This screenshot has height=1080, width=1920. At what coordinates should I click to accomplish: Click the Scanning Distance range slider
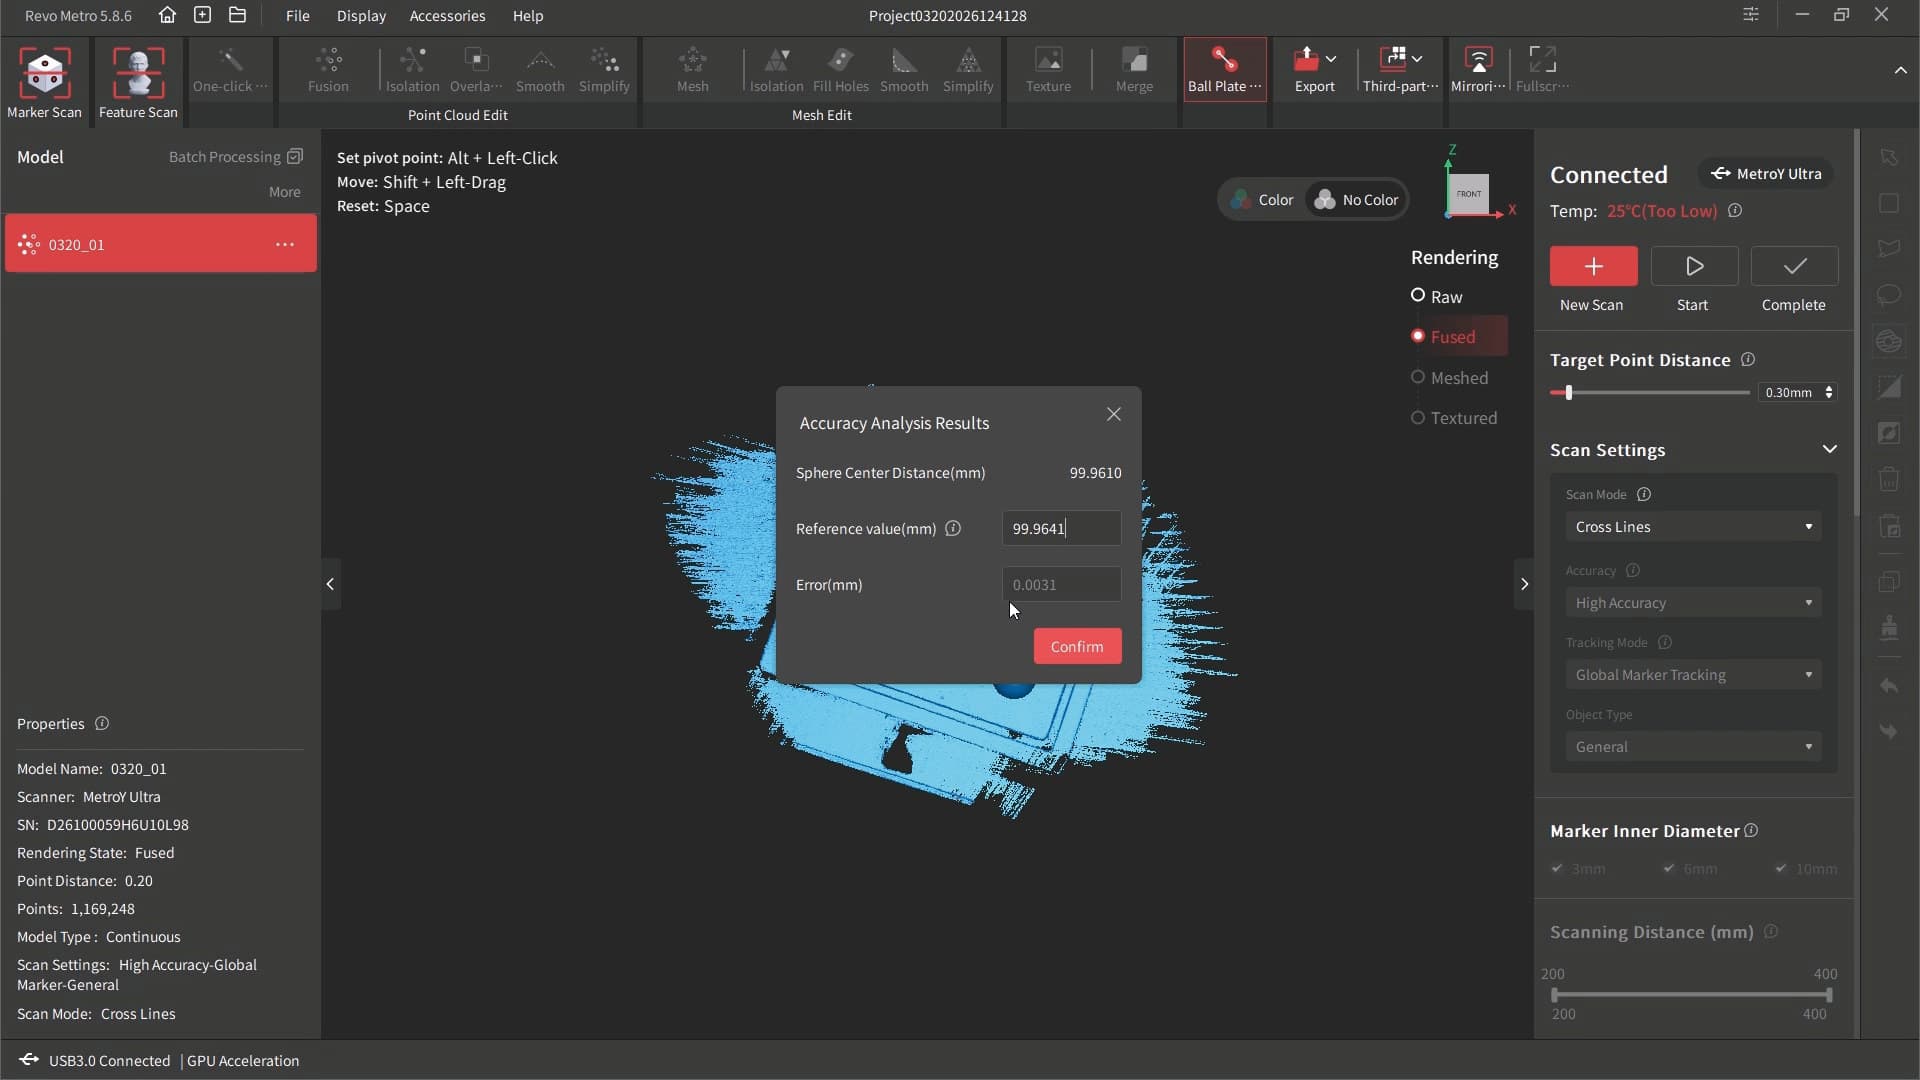point(1691,995)
